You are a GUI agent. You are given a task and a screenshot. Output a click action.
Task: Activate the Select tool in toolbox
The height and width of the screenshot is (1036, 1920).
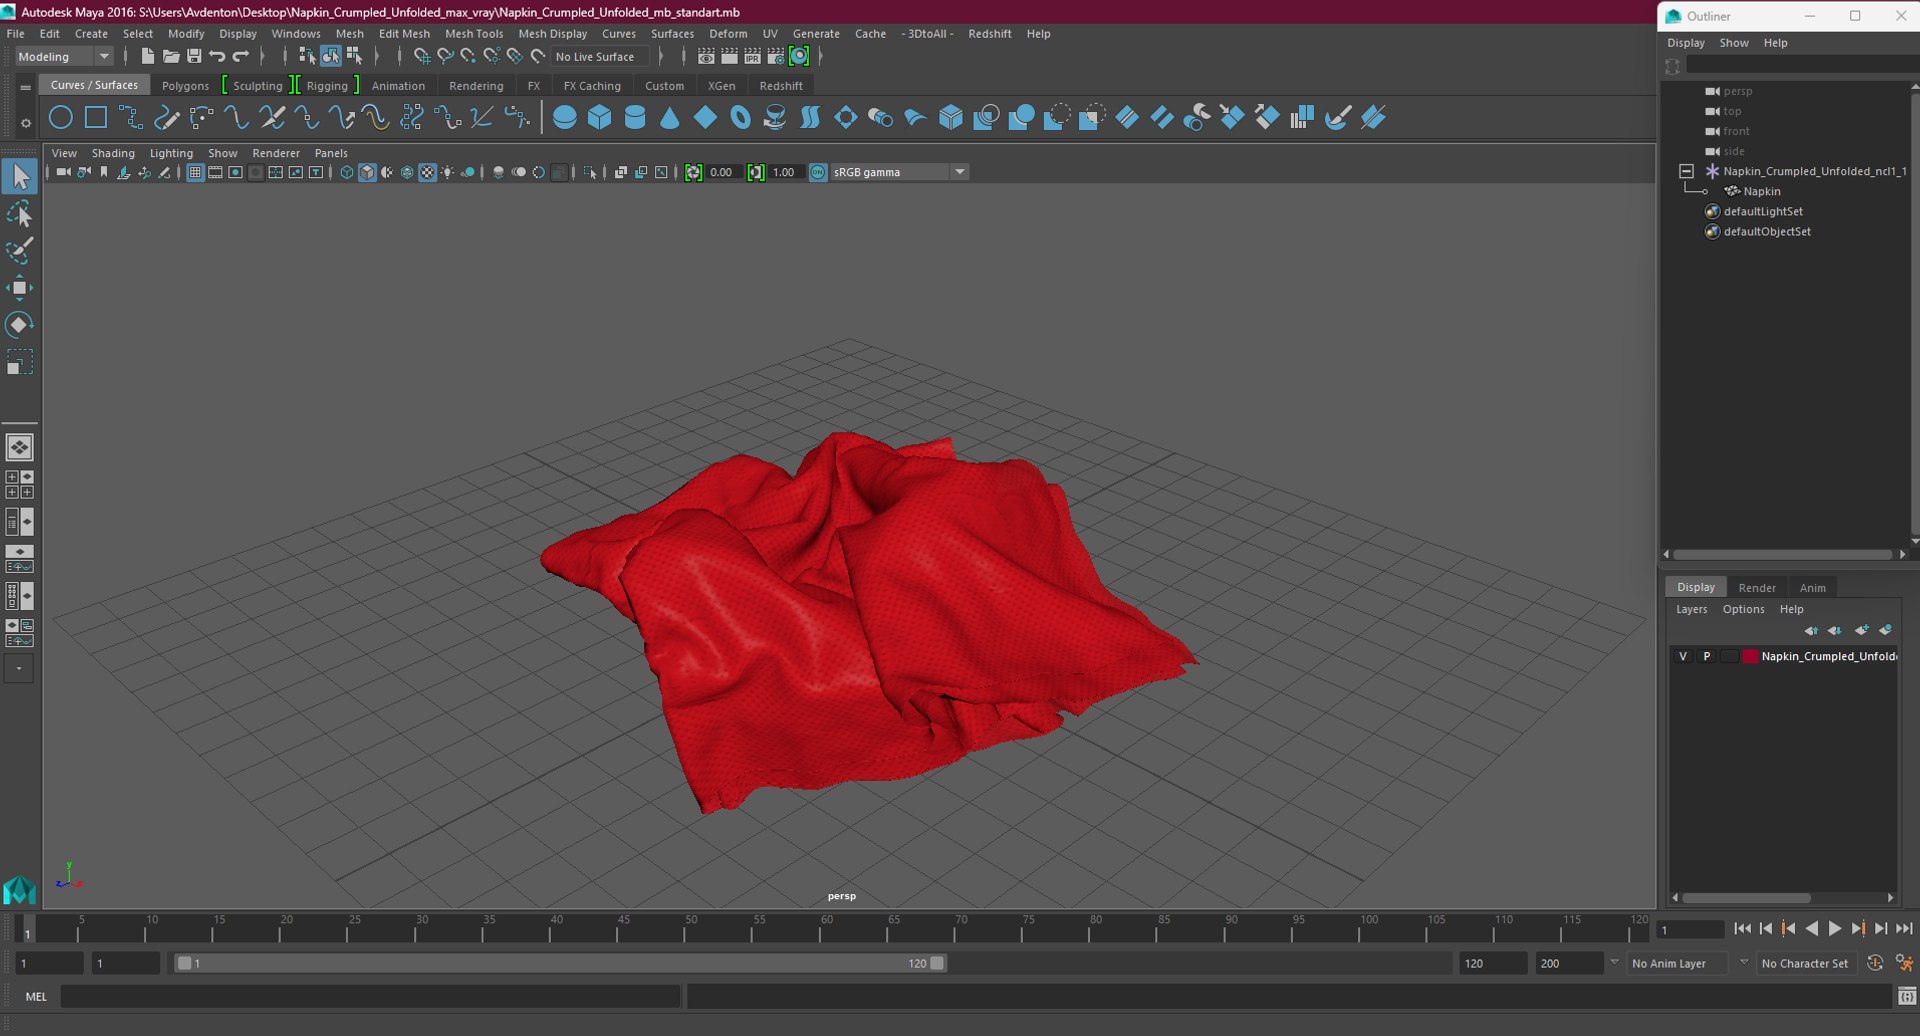pyautogui.click(x=19, y=177)
